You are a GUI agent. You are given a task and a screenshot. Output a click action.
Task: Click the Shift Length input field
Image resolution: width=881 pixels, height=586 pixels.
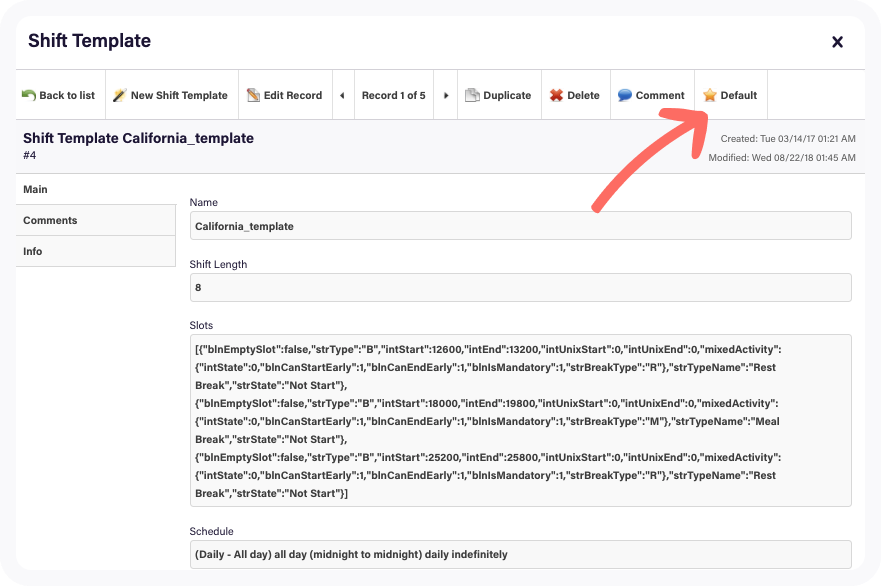(520, 287)
